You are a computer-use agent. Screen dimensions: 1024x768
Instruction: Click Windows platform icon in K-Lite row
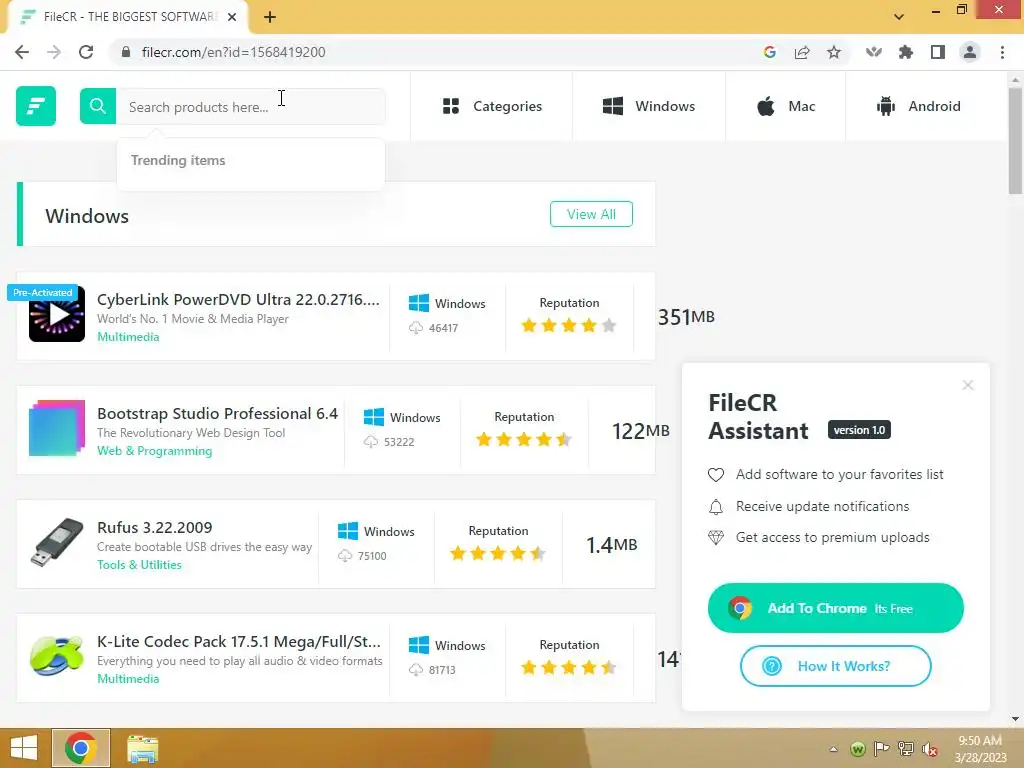[x=419, y=645]
